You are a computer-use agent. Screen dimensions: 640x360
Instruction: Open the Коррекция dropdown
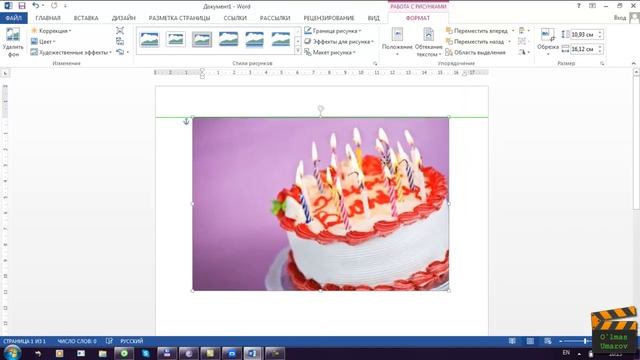(x=51, y=31)
